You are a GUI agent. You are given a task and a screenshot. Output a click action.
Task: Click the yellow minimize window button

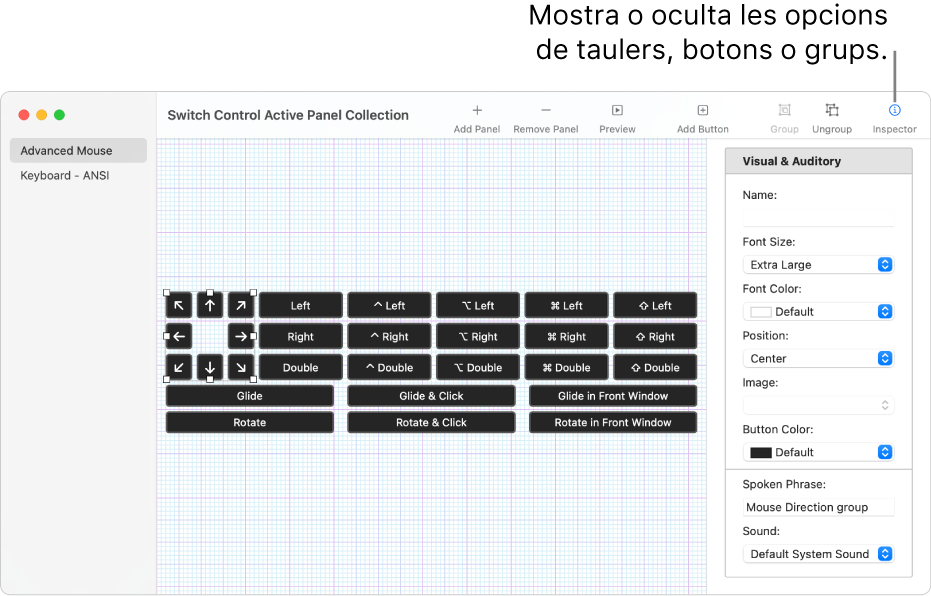point(42,115)
